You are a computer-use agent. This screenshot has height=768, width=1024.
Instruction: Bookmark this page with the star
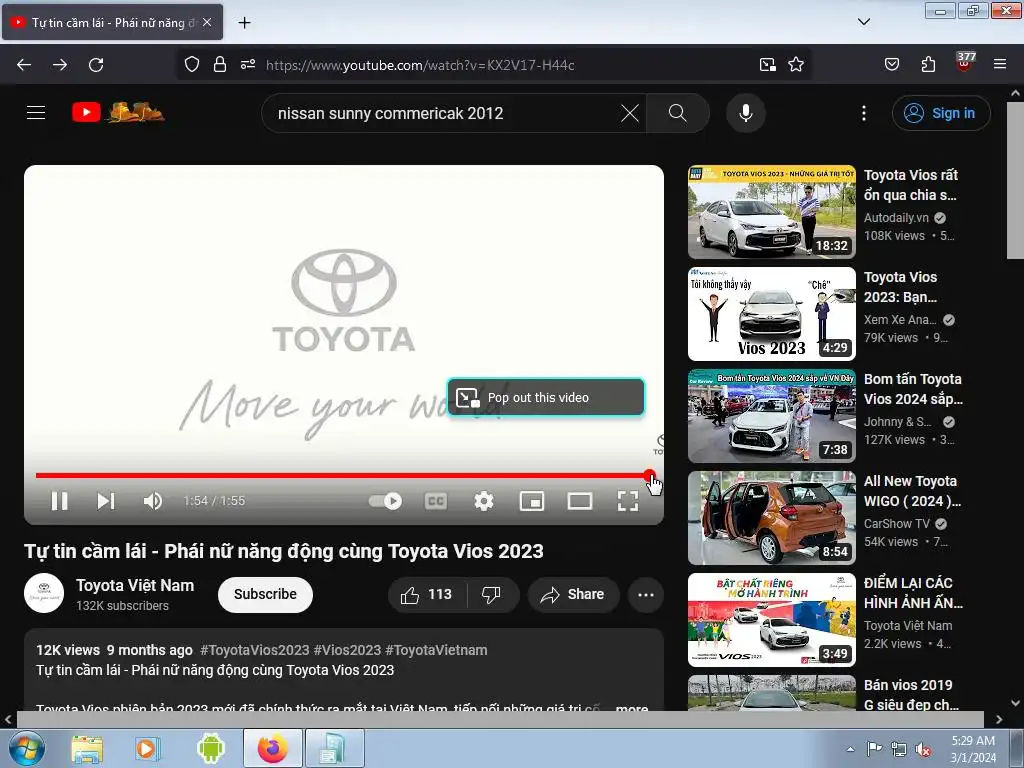[795, 65]
